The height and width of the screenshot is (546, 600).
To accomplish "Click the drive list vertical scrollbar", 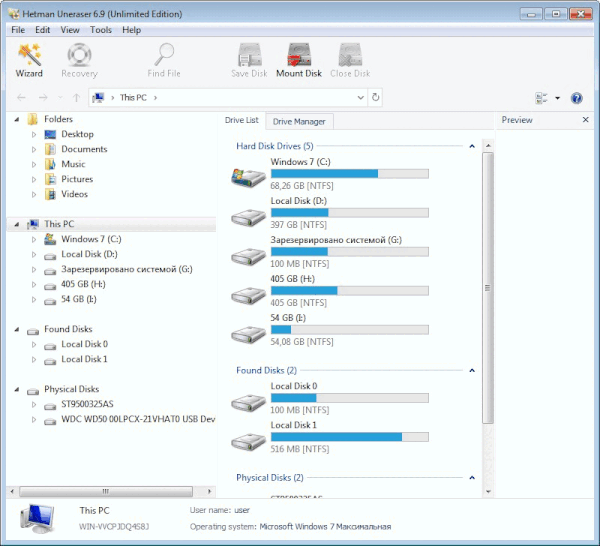I will coord(488,288).
